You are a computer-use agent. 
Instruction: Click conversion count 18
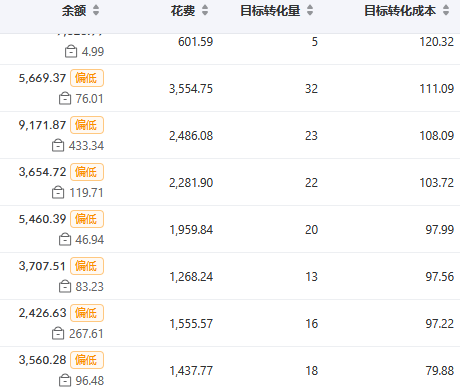click(x=312, y=371)
